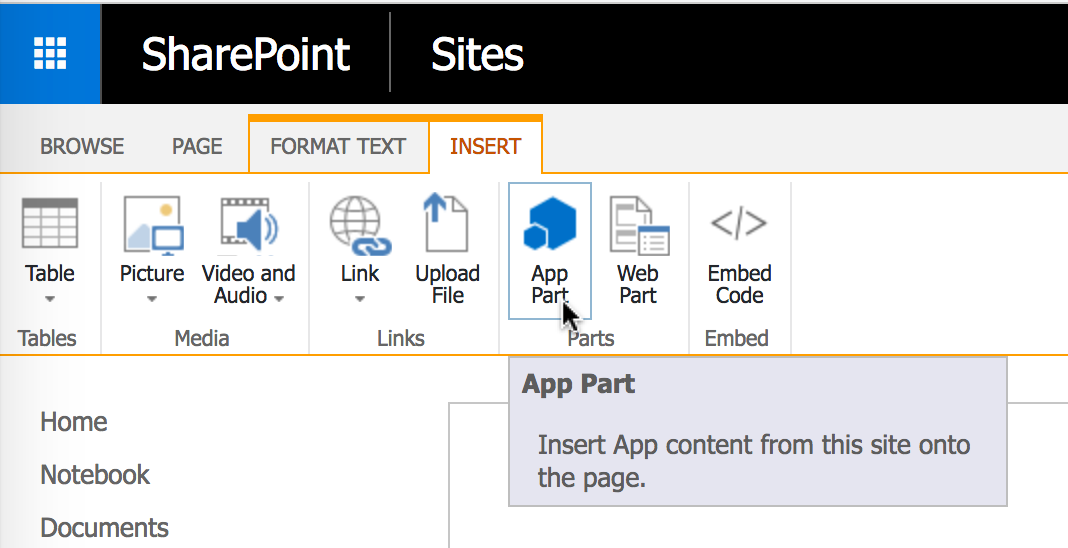Click the Sites link in header
The image size is (1068, 548).
[x=477, y=54]
